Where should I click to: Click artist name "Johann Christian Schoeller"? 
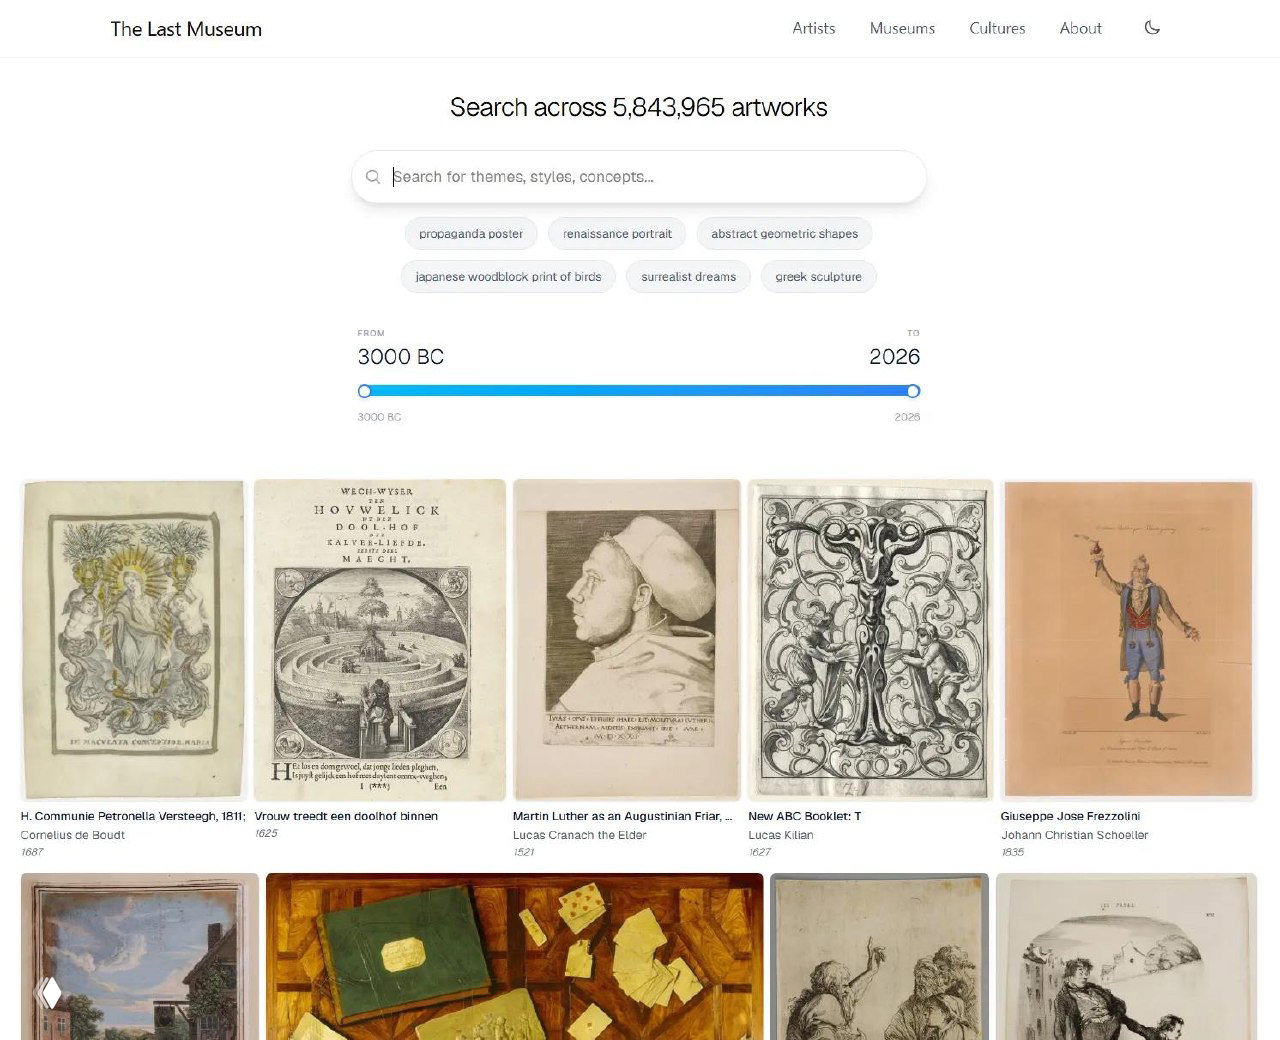coord(1075,835)
